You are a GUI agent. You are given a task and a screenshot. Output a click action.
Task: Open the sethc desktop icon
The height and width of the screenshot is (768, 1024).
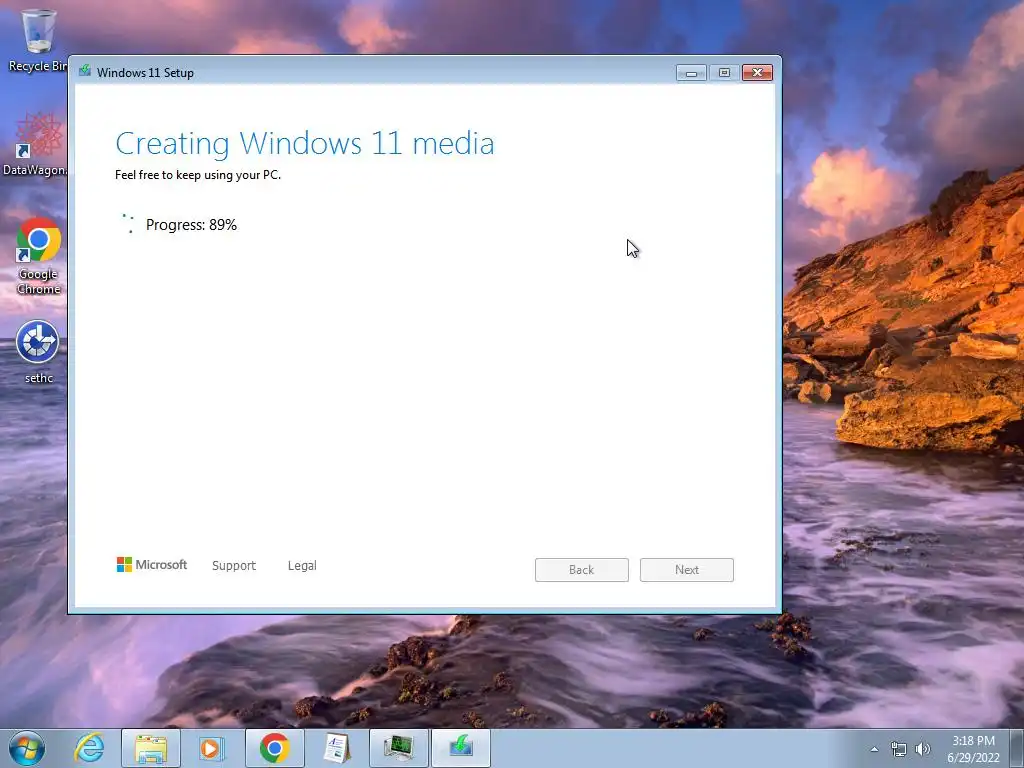point(38,351)
